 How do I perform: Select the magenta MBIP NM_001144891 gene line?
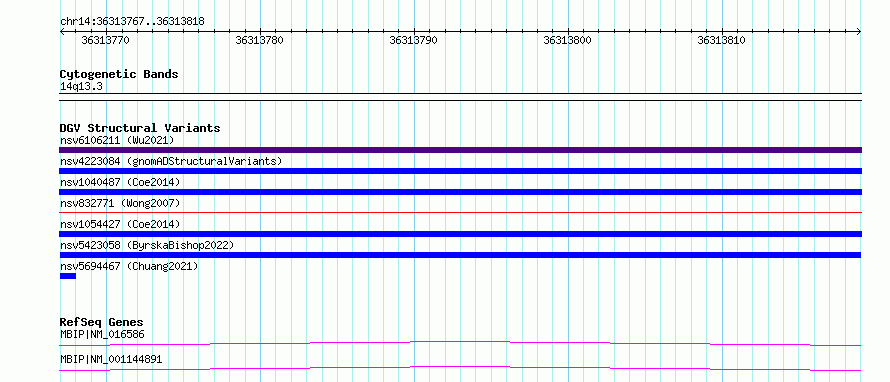460,368
